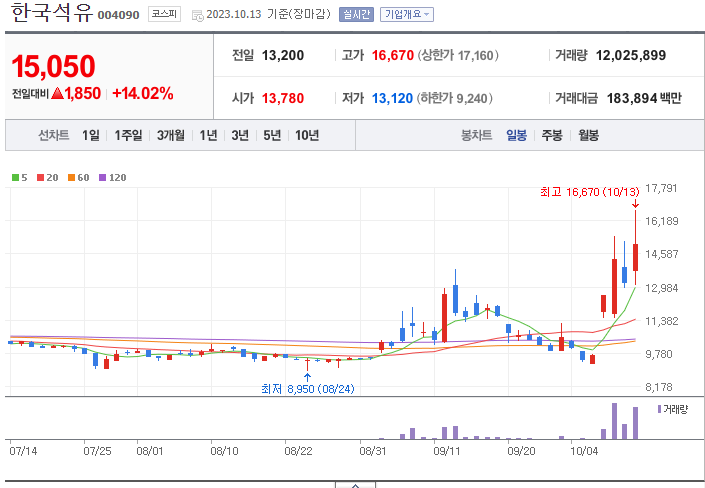Screen dimensions: 705x488
Task: Select the 3년 line chart tab
Action: click(x=240, y=135)
